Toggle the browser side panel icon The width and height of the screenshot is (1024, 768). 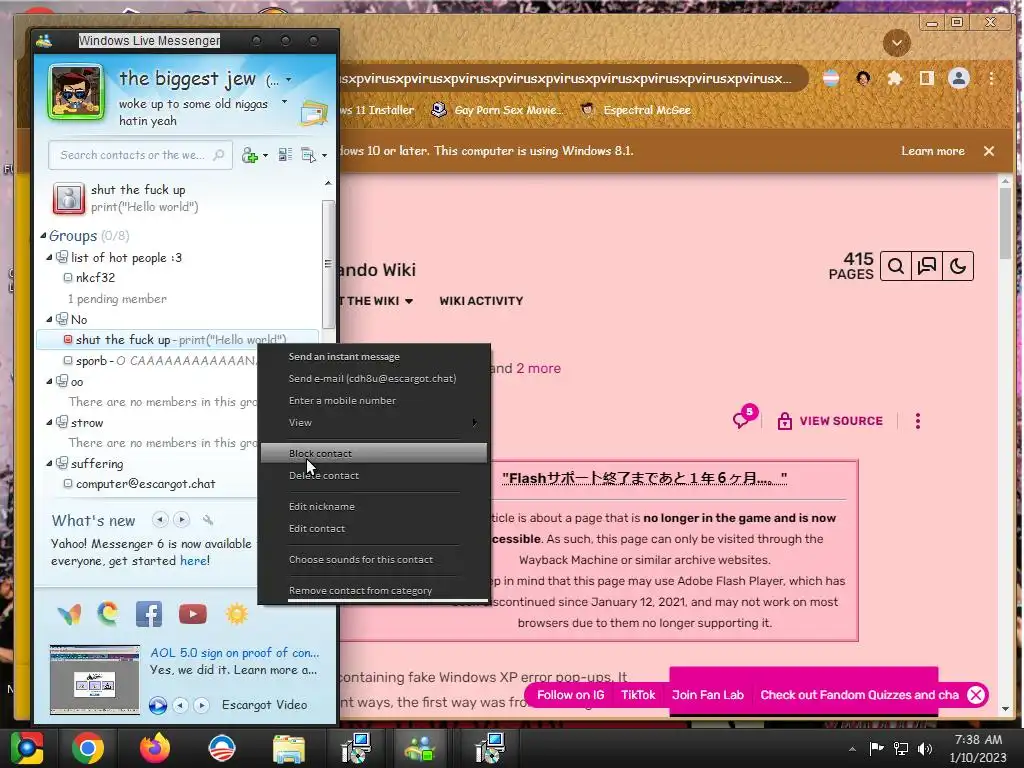click(926, 78)
